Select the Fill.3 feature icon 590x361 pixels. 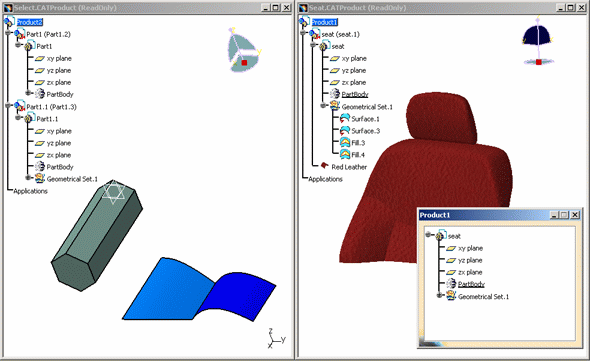pos(345,142)
